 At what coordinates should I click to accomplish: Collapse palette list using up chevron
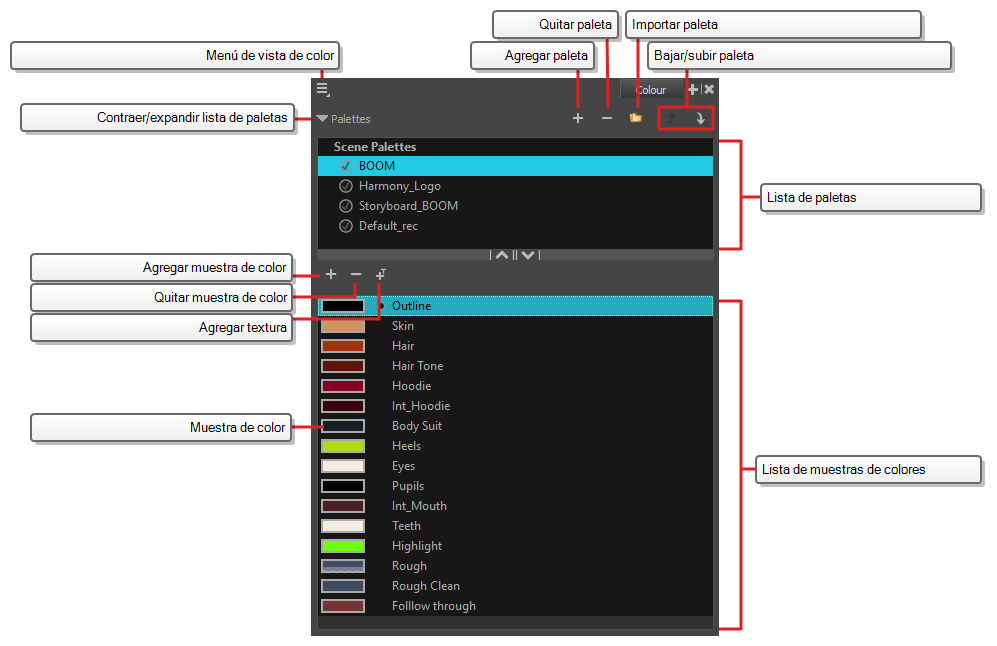tap(502, 256)
